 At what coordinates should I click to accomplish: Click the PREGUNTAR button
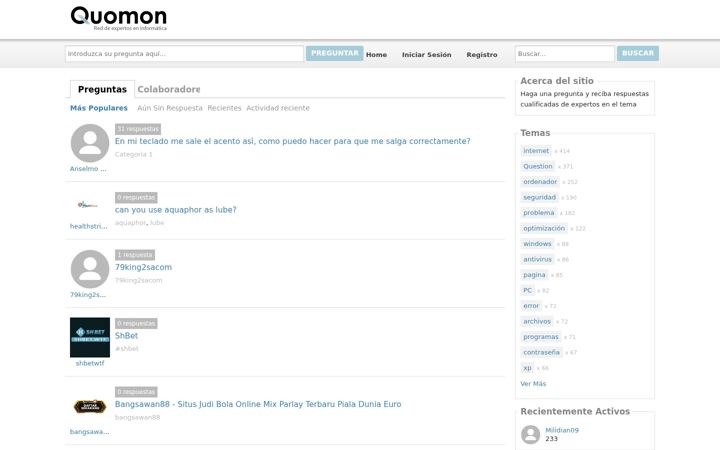pyautogui.click(x=334, y=53)
